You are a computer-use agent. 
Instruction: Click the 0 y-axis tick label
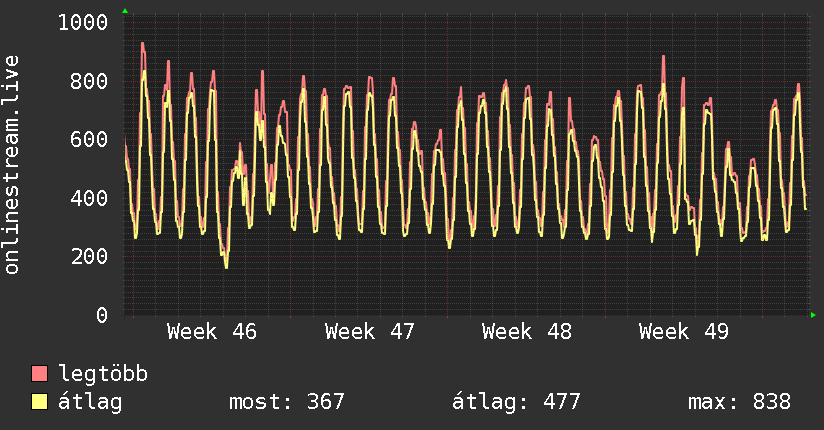point(102,315)
